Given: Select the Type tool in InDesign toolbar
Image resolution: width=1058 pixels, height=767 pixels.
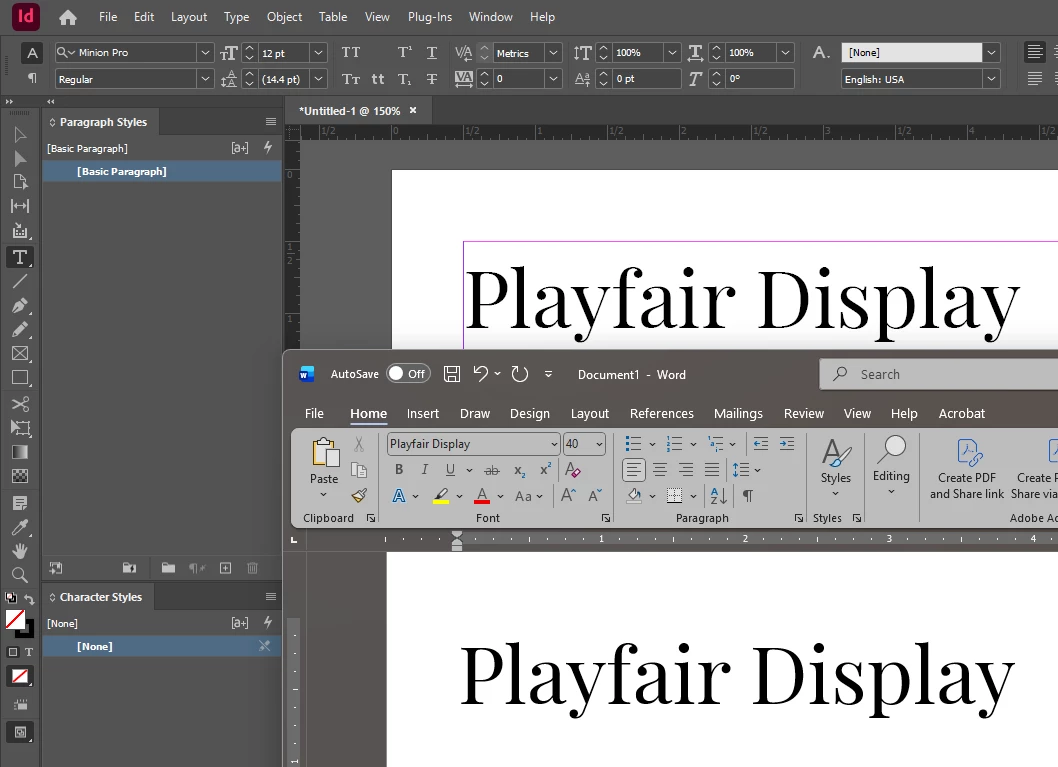Looking at the screenshot, I should tap(20, 257).
